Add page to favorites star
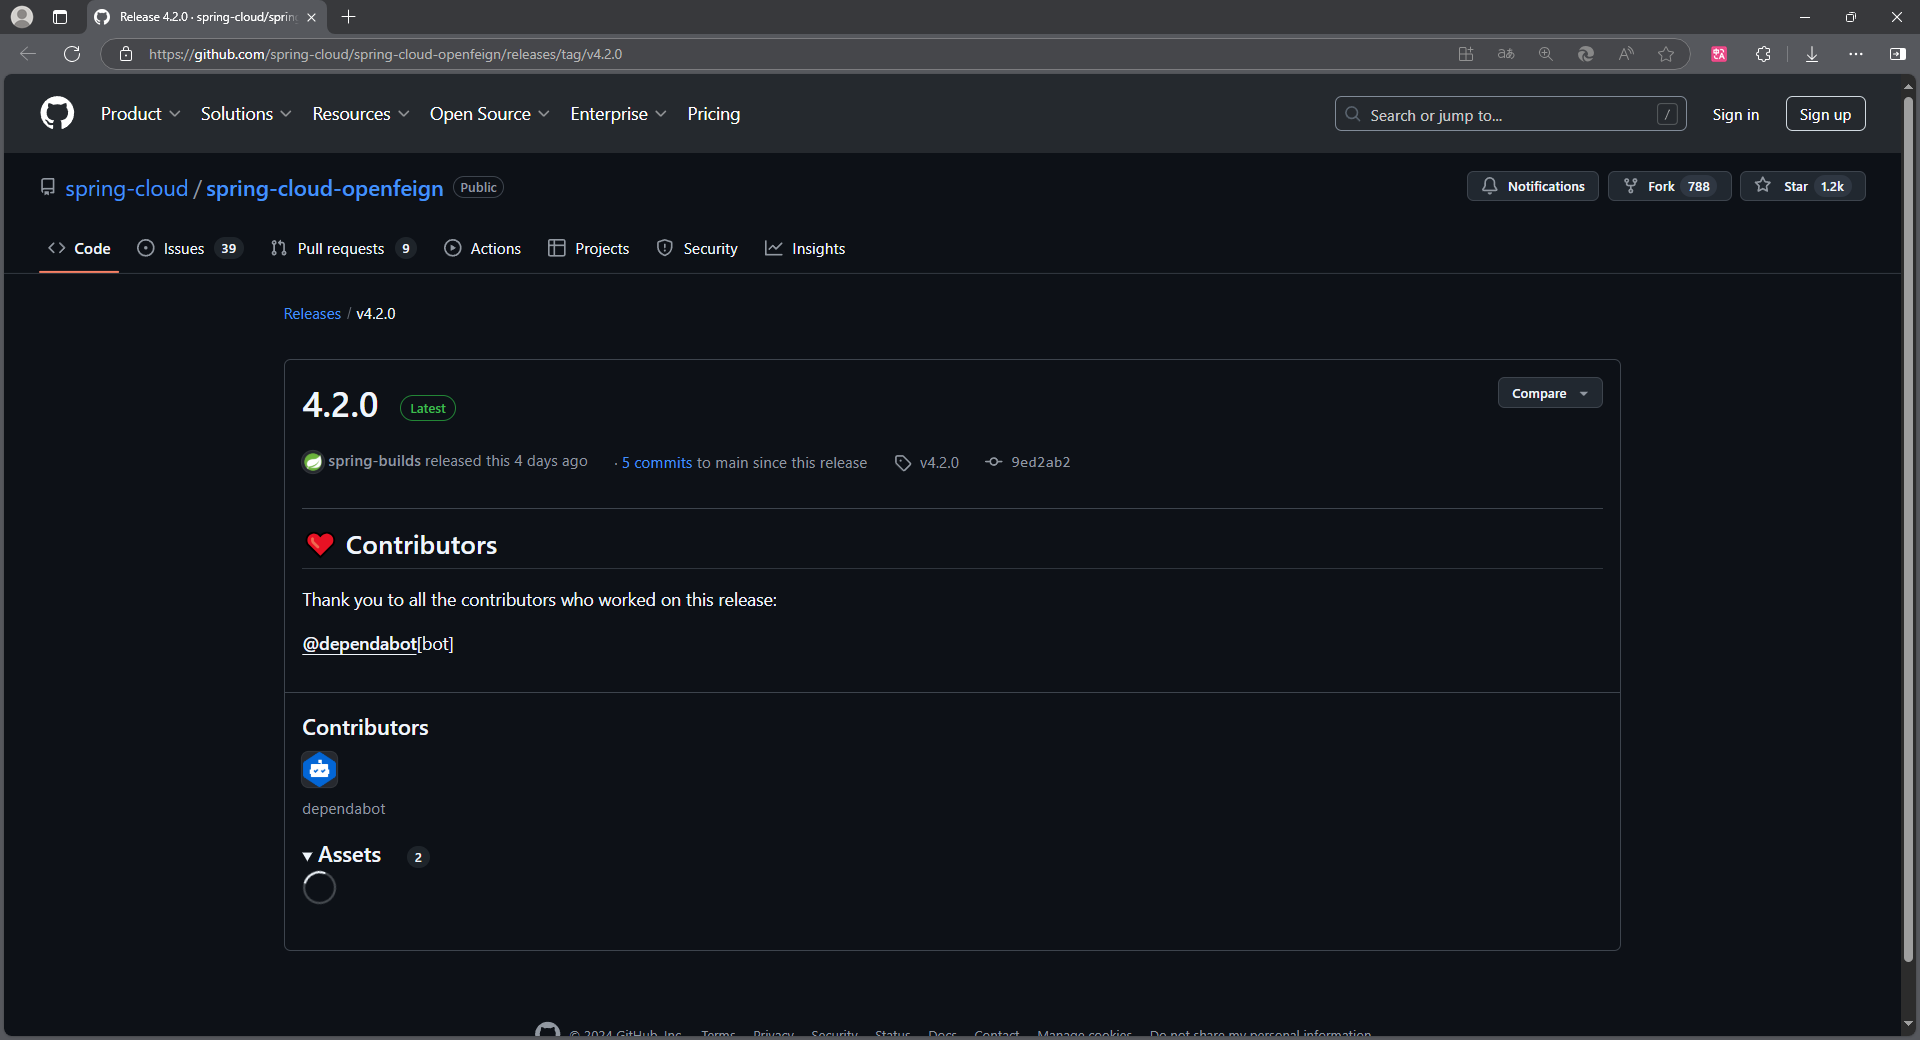Image resolution: width=1920 pixels, height=1040 pixels. point(1666,54)
